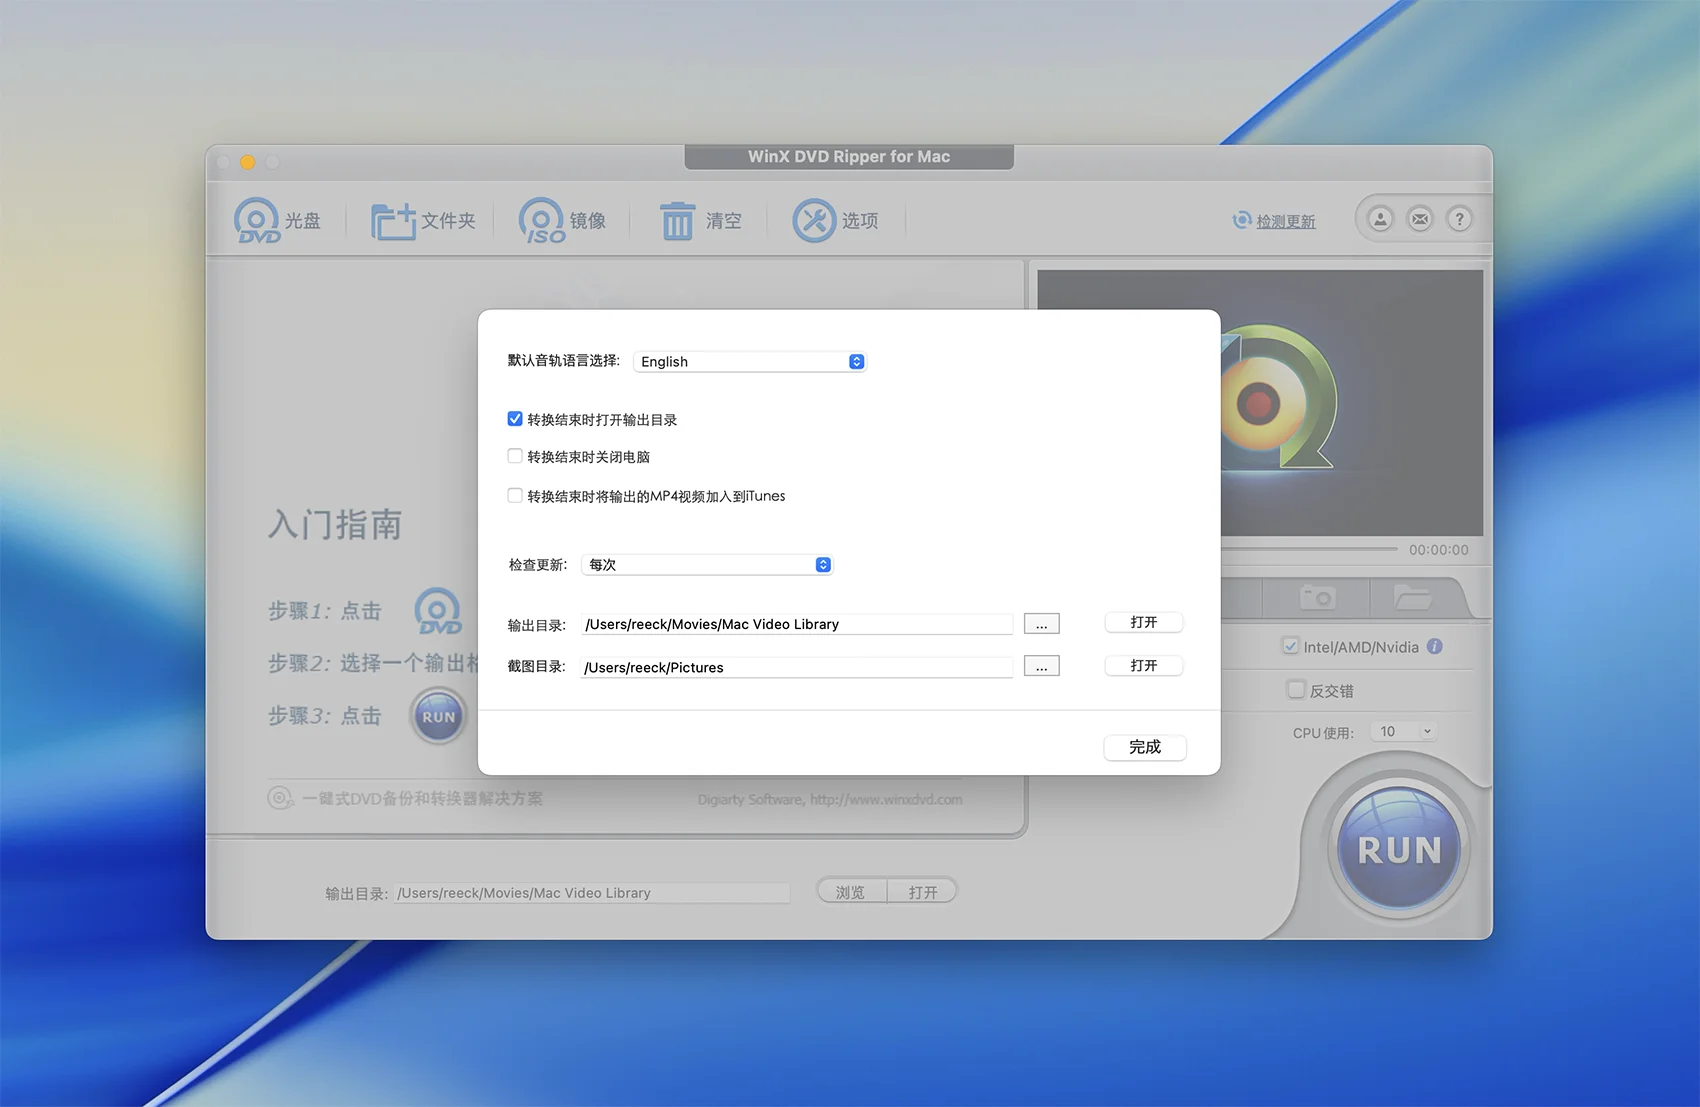Click the trash clear icon
1700x1107 pixels.
pos(677,221)
